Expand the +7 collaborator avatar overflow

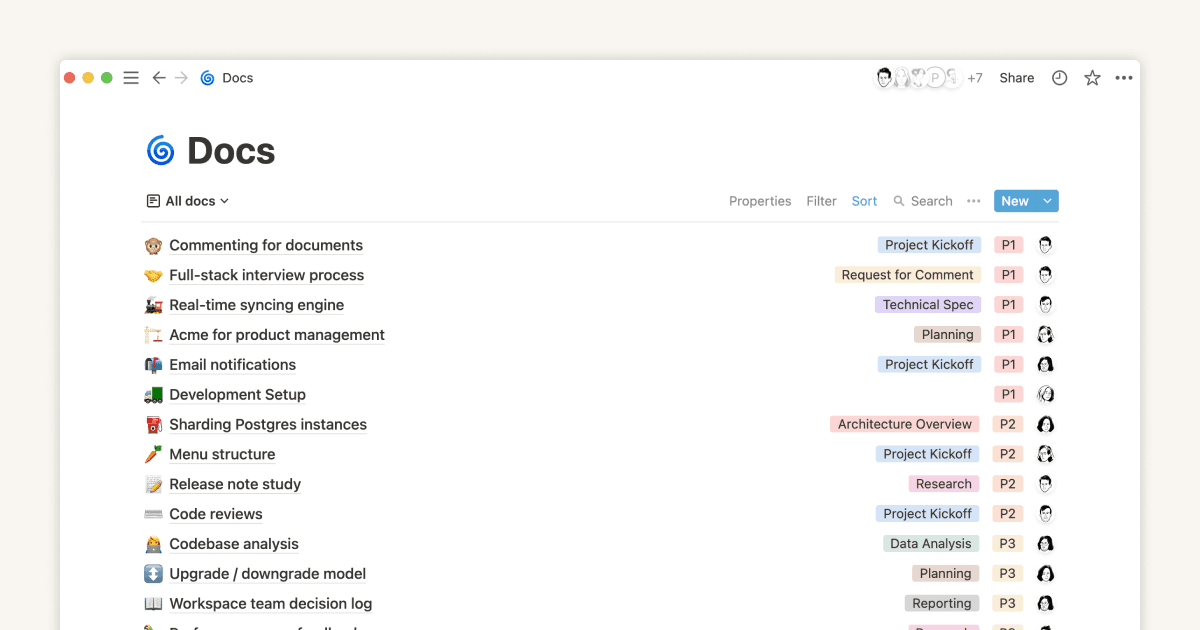pyautogui.click(x=975, y=77)
